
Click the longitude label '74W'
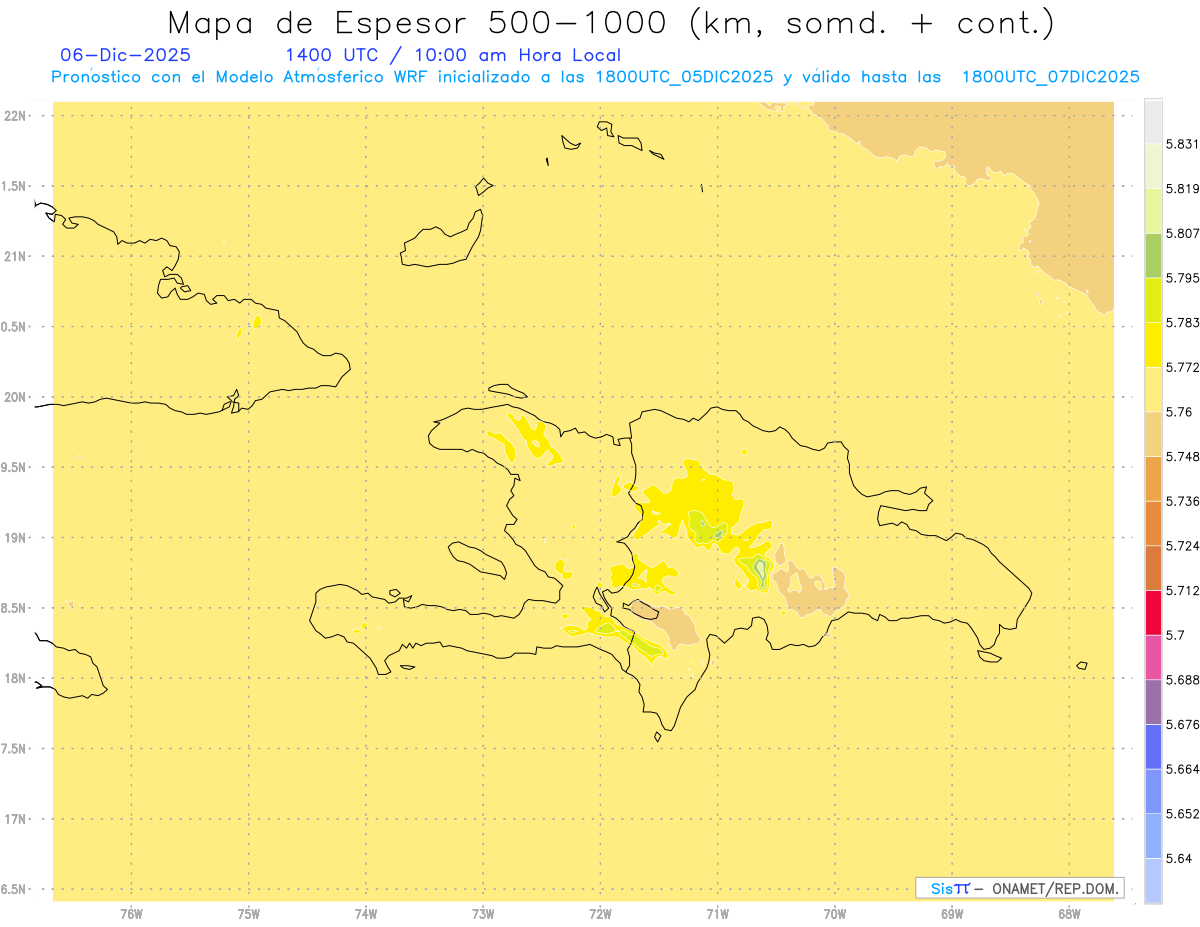tap(366, 914)
